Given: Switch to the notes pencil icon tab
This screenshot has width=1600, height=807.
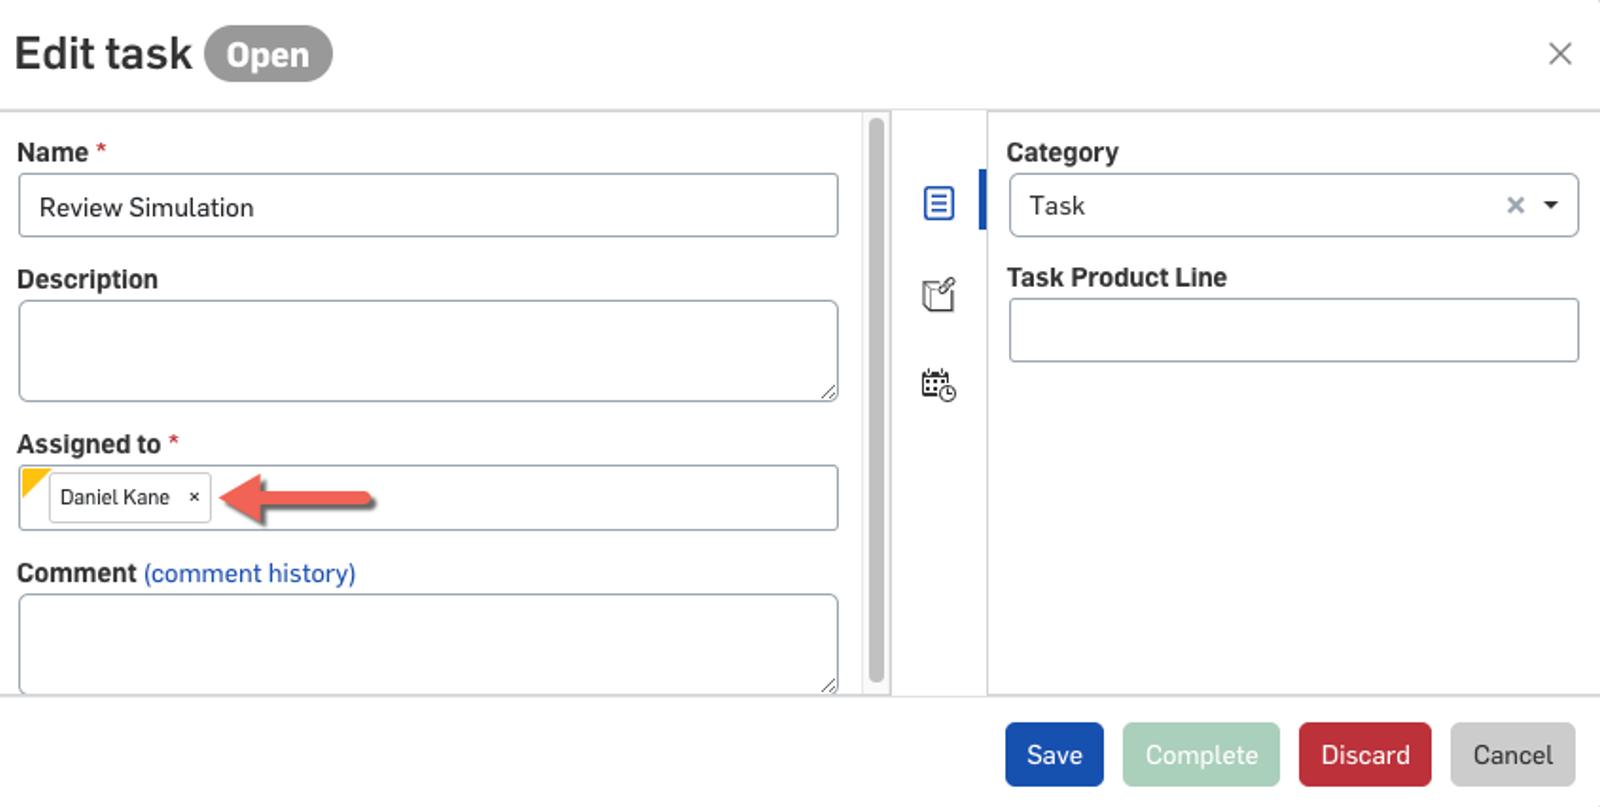Looking at the screenshot, I should 938,295.
